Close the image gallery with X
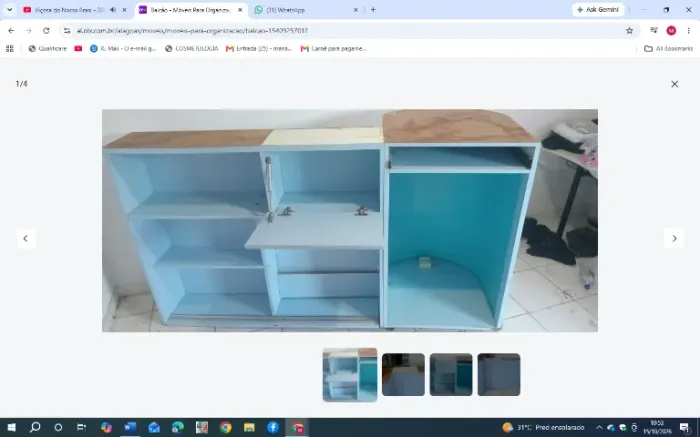Viewport: 700px width, 437px height. pos(674,84)
